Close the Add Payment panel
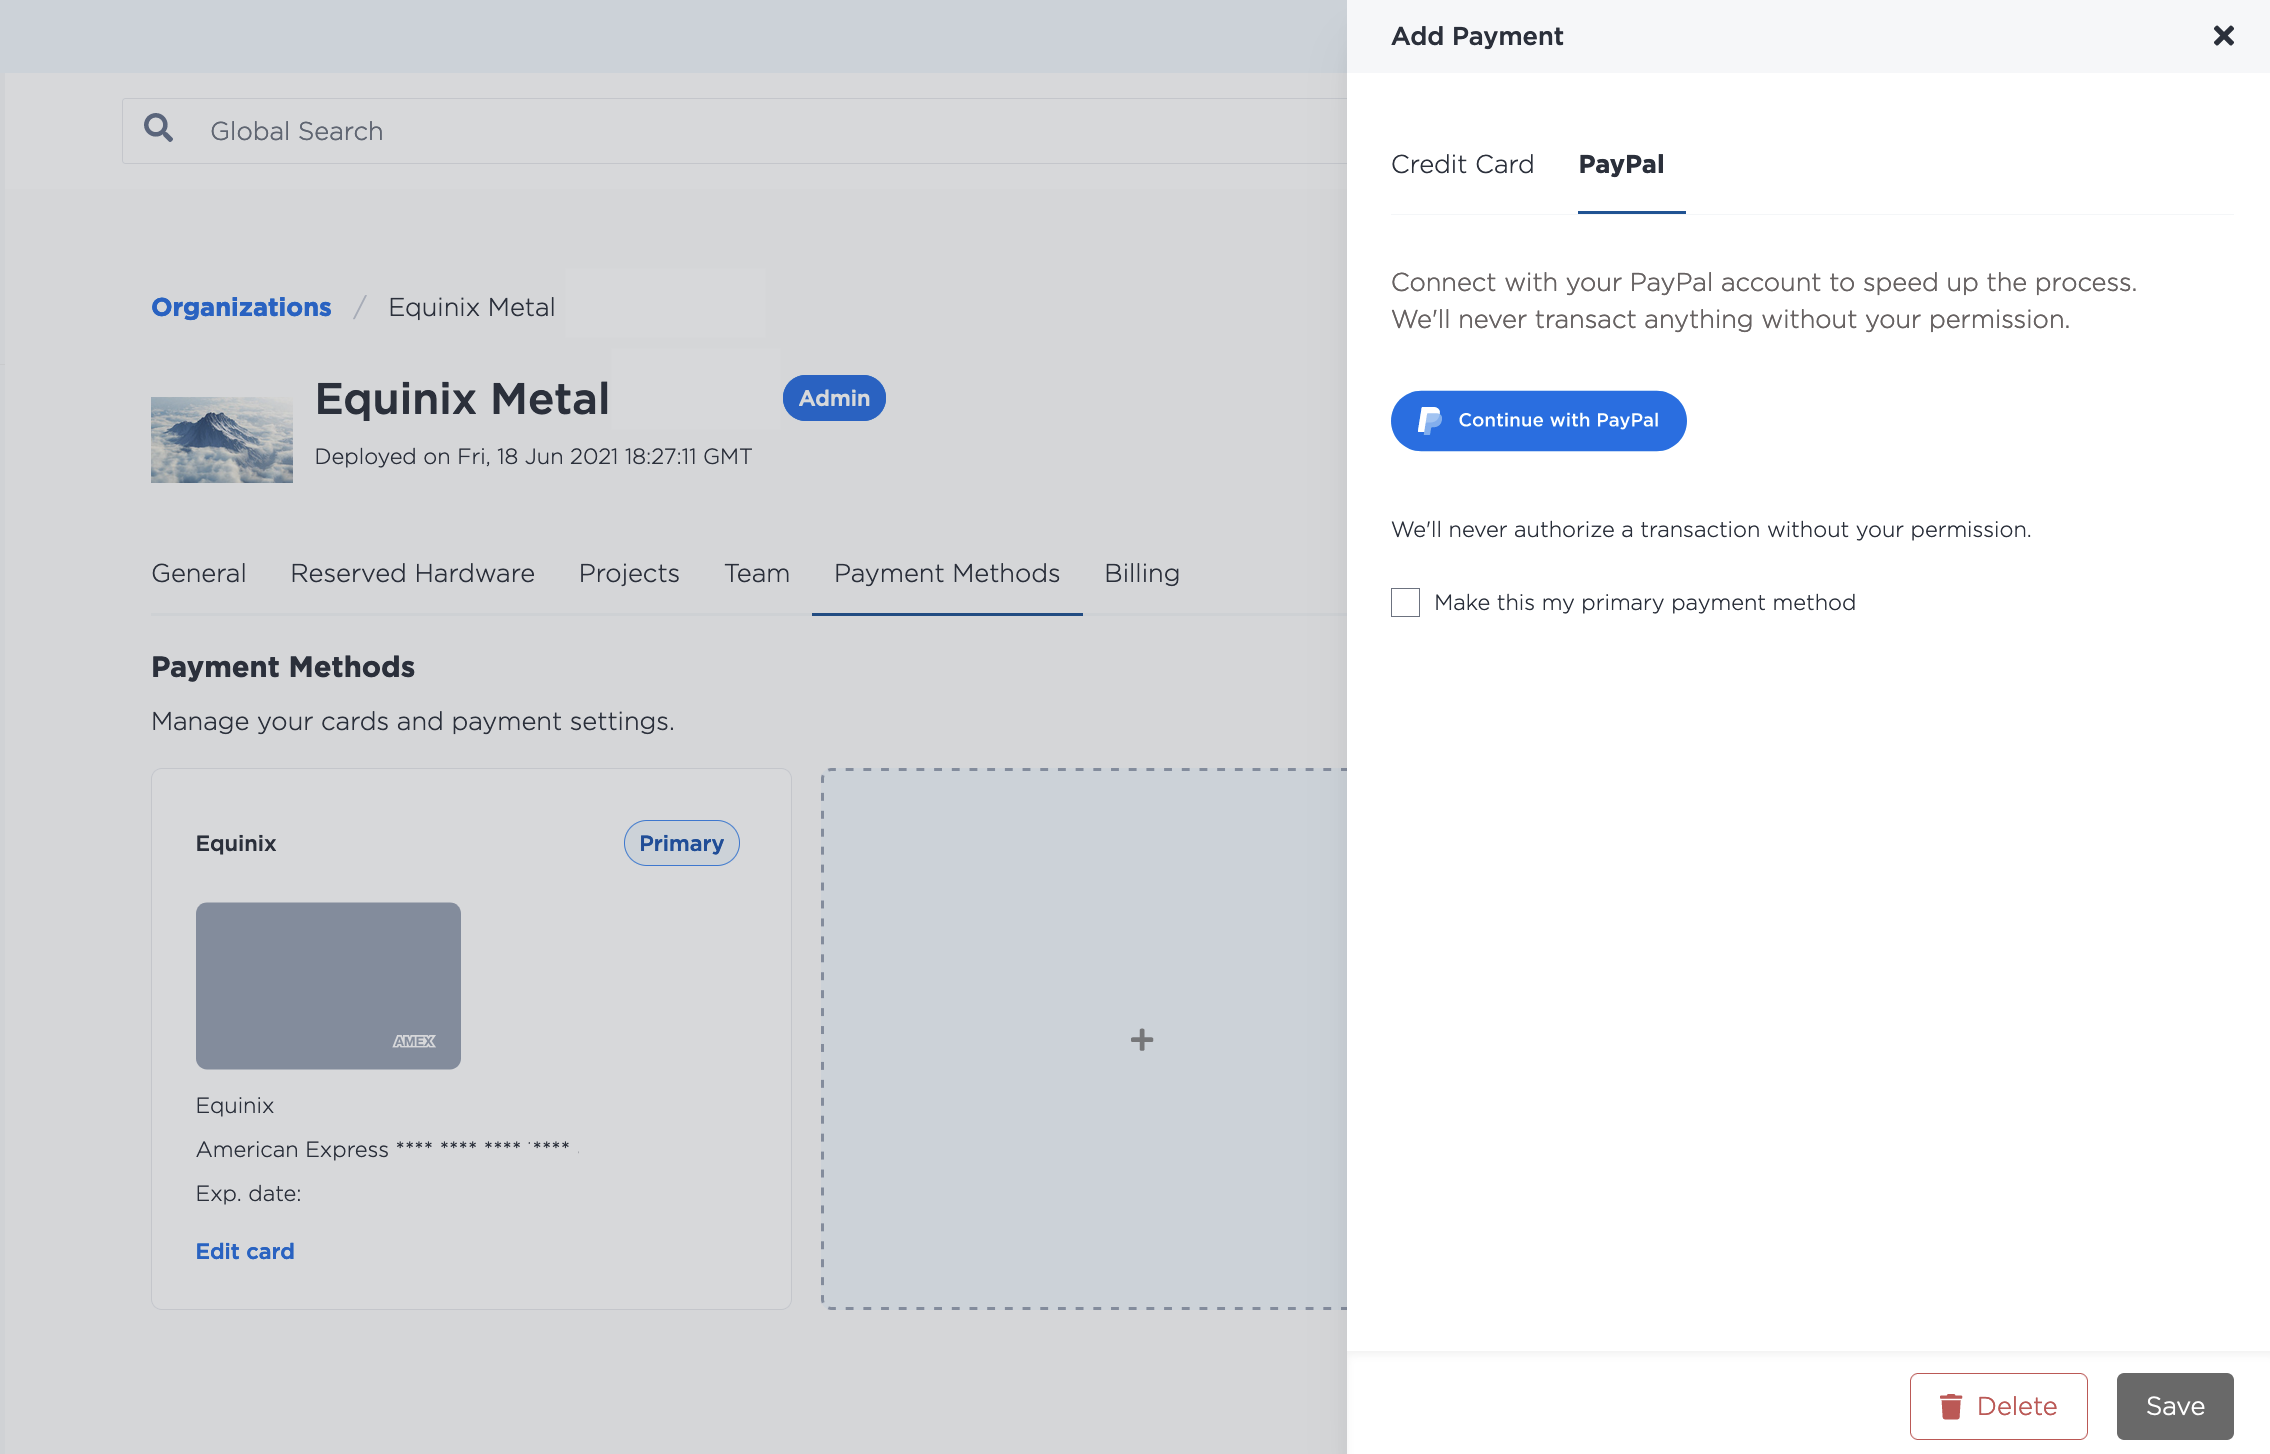Image resolution: width=2270 pixels, height=1454 pixels. pyautogui.click(x=2223, y=36)
